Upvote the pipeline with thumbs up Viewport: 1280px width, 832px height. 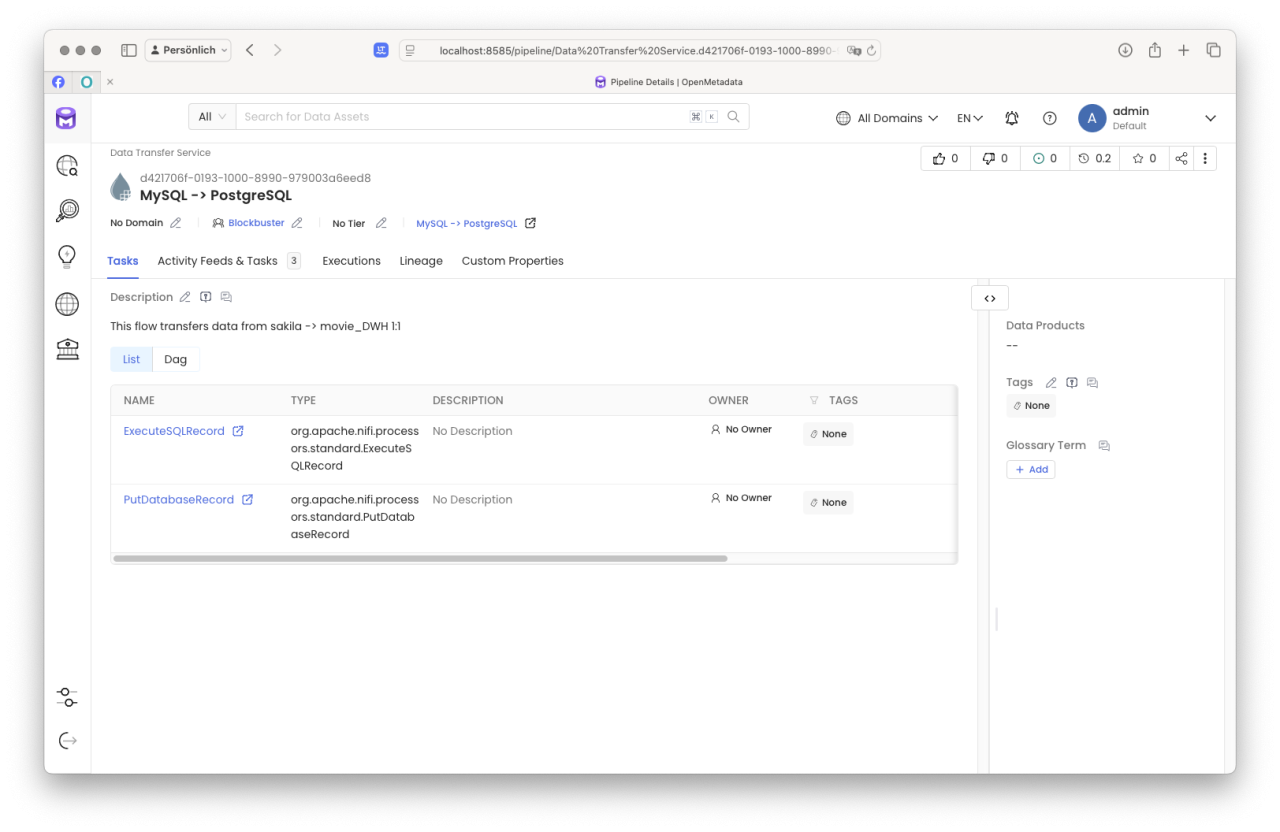tap(945, 158)
